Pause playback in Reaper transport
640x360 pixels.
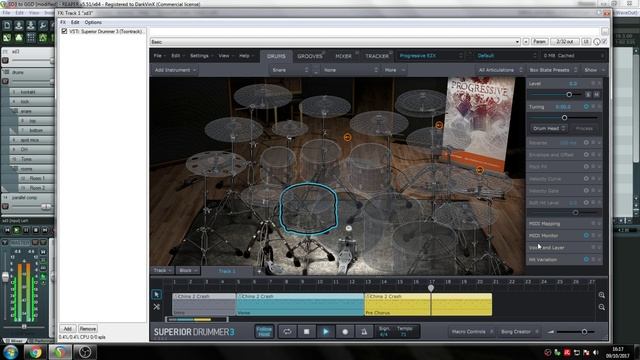(x=26, y=230)
